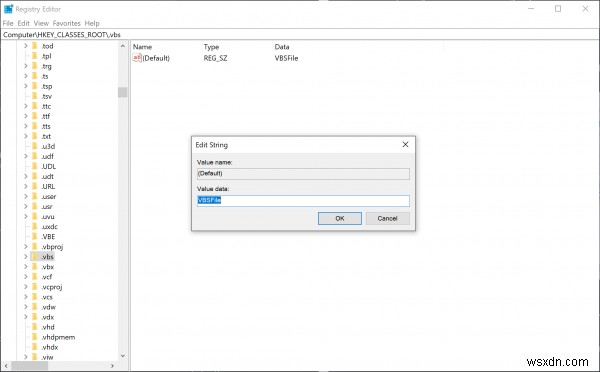
Task: Select the .udf folder icon
Action: [x=35, y=156]
